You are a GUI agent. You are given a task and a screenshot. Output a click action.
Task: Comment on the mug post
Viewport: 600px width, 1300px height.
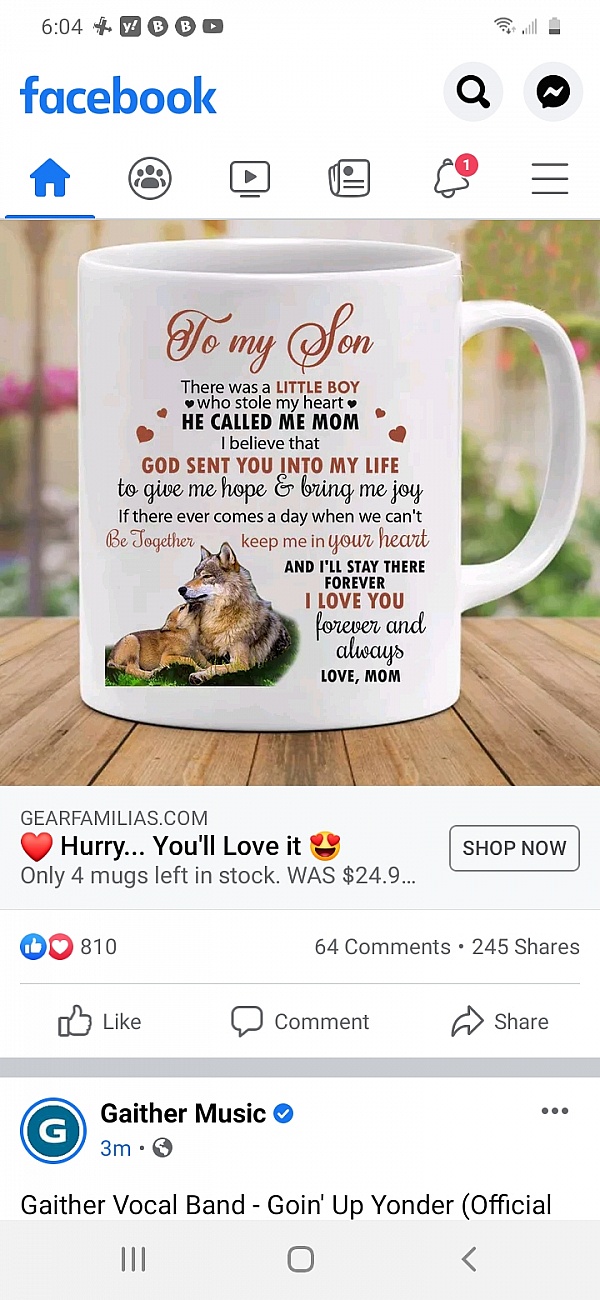(300, 1021)
